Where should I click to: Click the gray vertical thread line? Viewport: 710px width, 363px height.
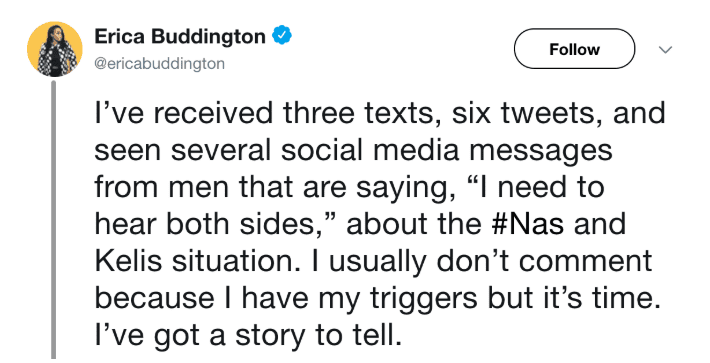[x=53, y=220]
